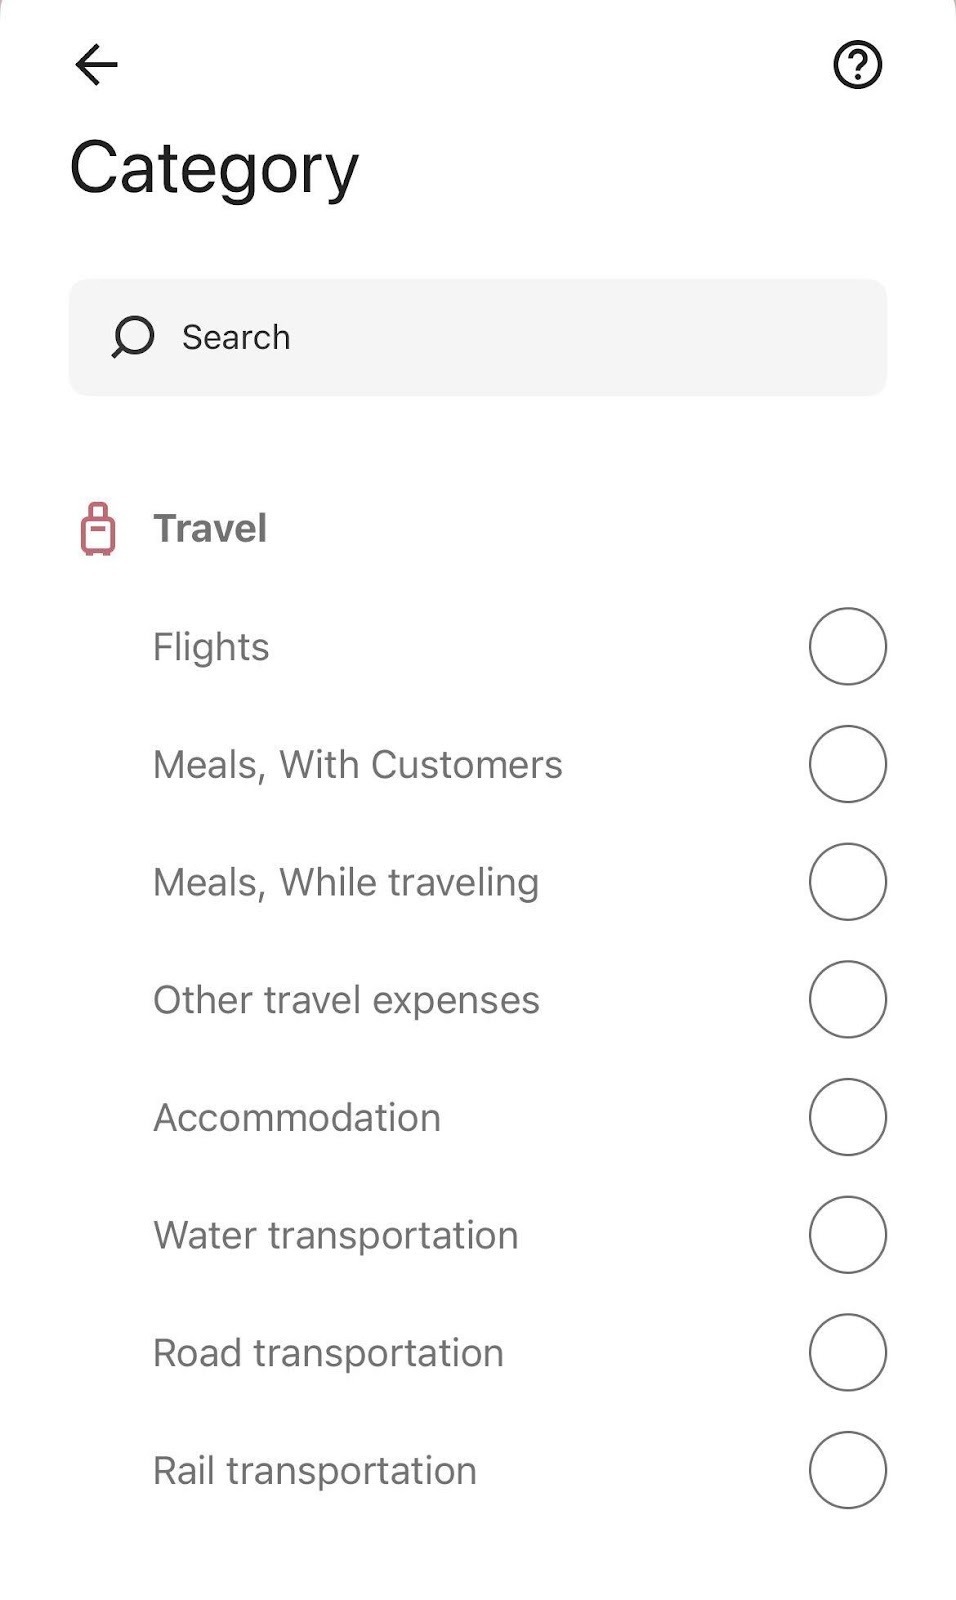
Task: Click the Travel section header text
Action: point(210,528)
